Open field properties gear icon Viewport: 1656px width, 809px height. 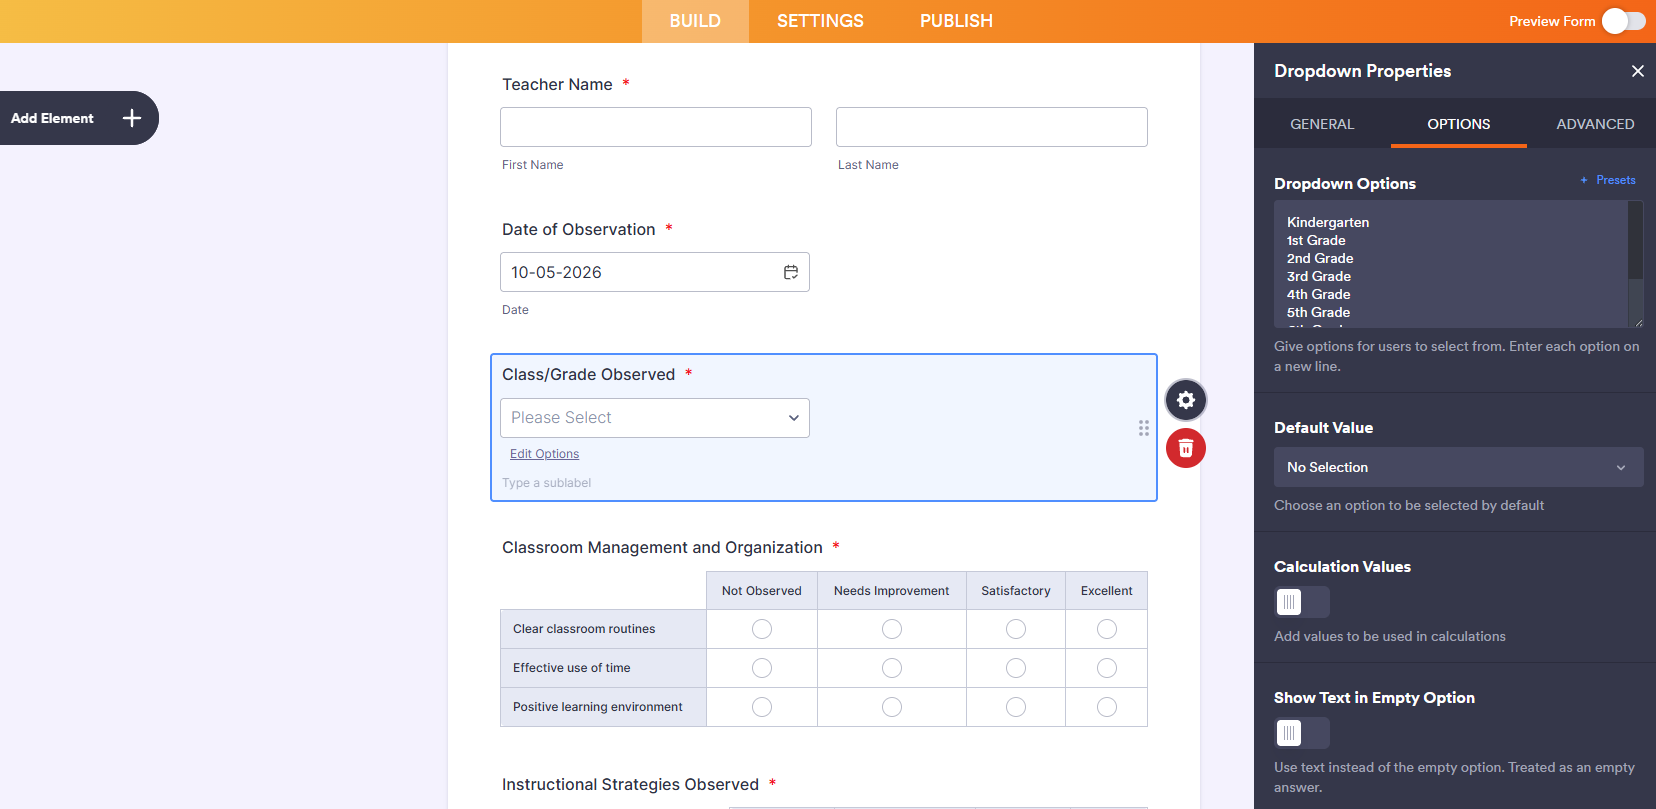(1186, 400)
